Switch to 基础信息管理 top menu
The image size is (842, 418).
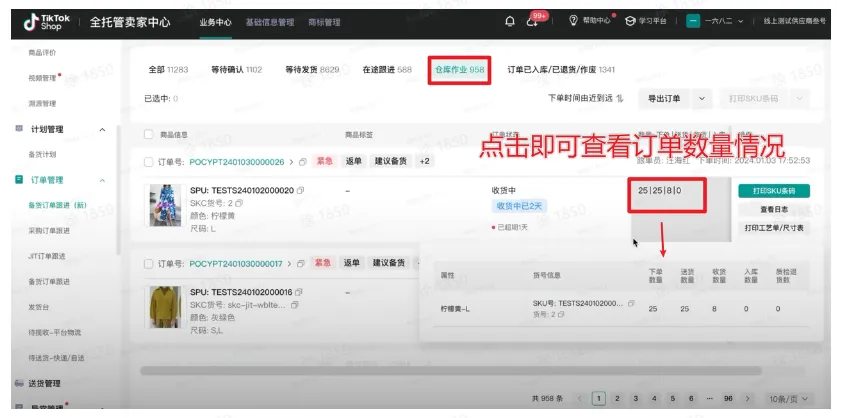270,22
